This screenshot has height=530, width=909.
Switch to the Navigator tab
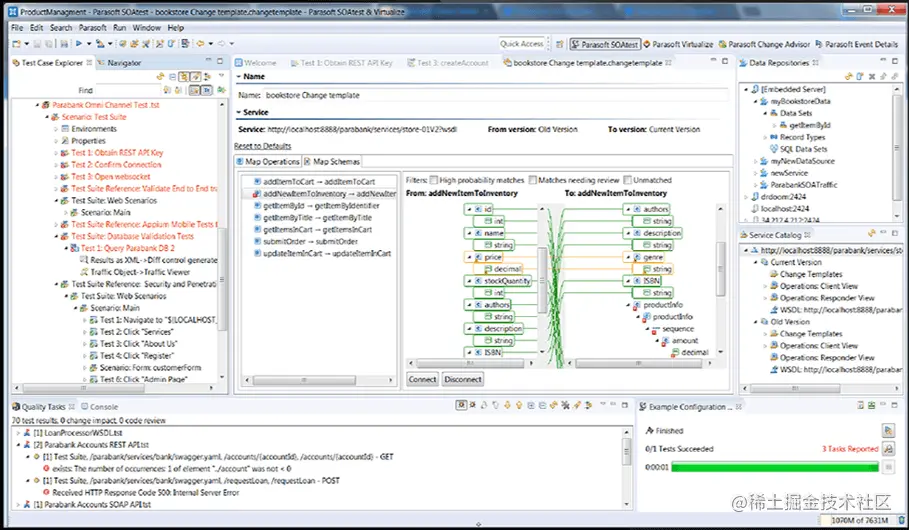[x=119, y=63]
